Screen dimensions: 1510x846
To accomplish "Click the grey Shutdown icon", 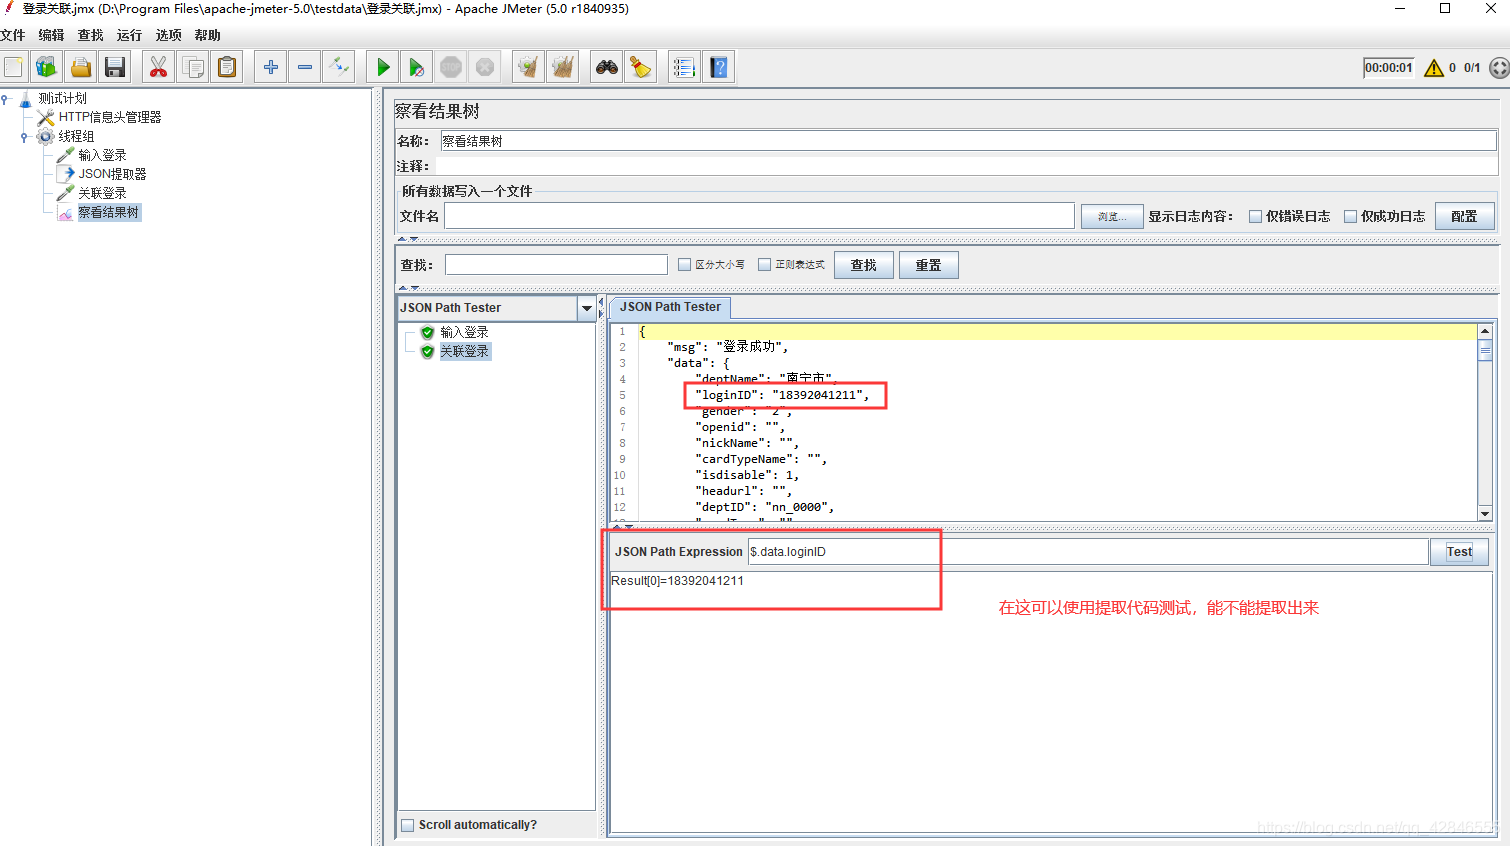I will tap(485, 67).
